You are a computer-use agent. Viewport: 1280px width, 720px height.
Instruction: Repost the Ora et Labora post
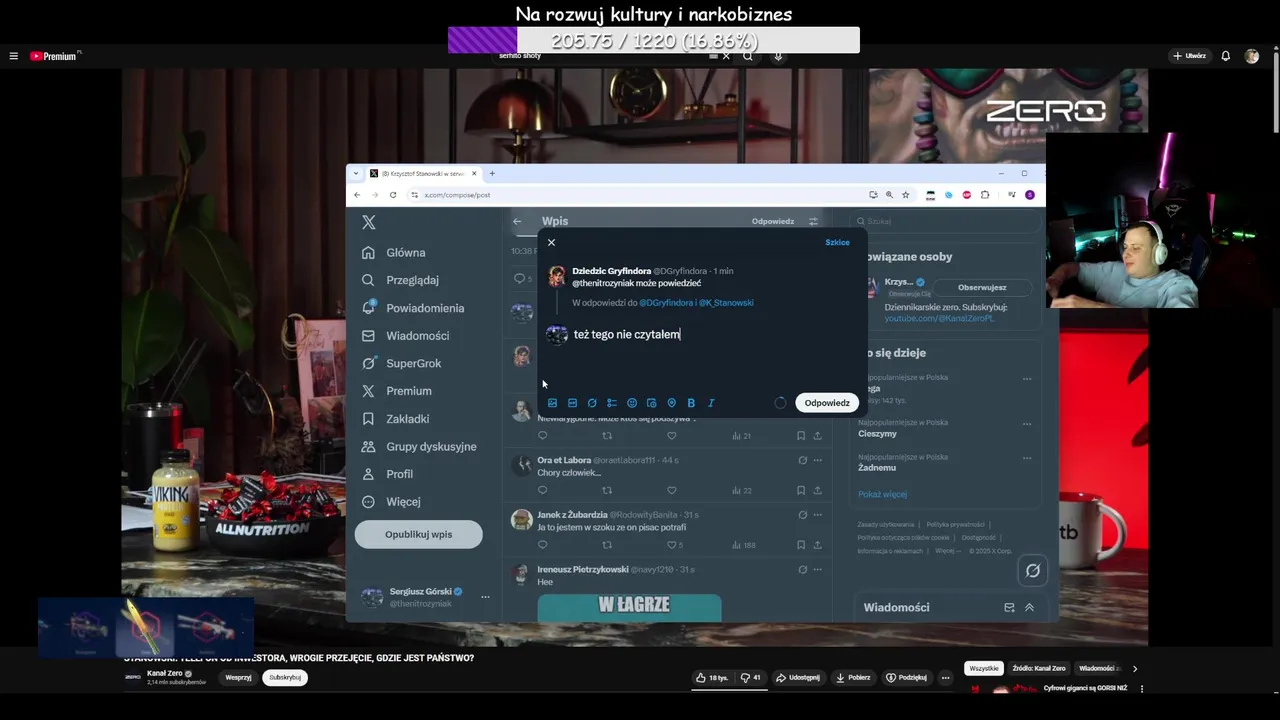[607, 490]
